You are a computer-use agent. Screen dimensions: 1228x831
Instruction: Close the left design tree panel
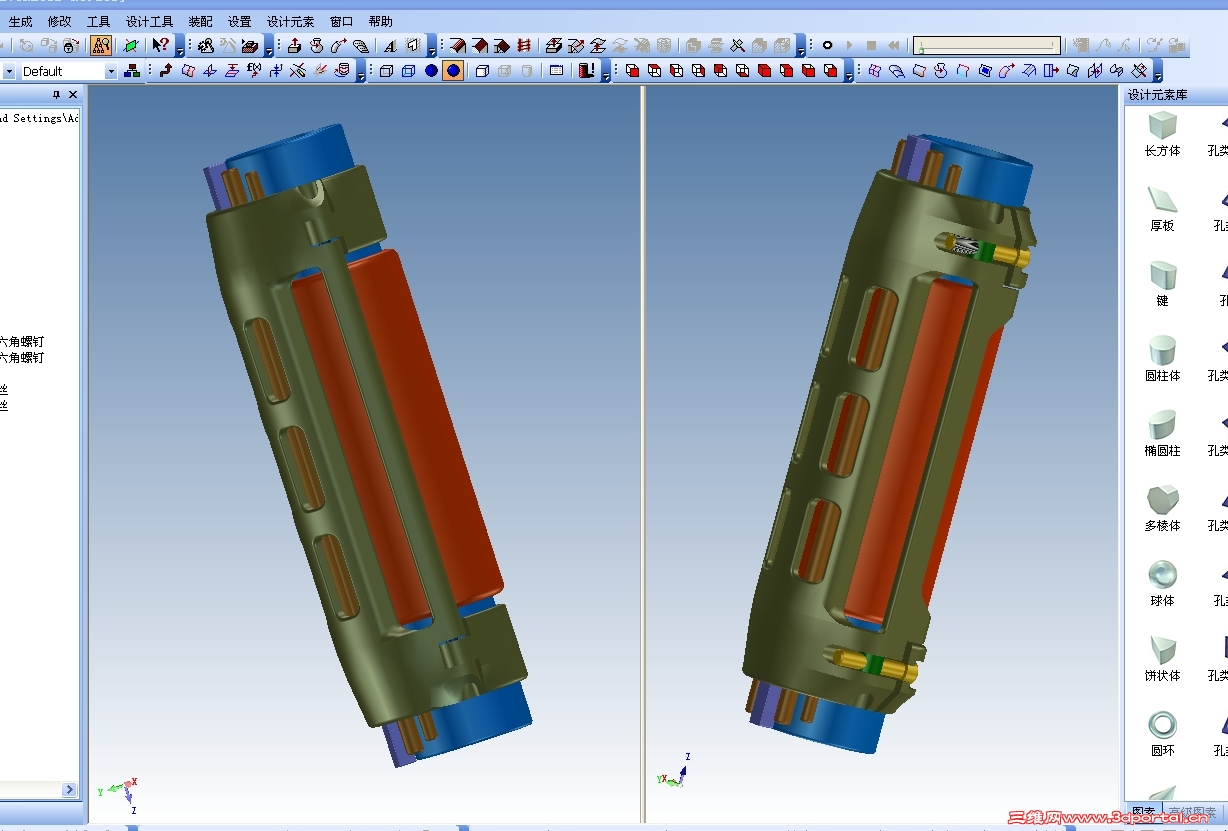point(72,95)
